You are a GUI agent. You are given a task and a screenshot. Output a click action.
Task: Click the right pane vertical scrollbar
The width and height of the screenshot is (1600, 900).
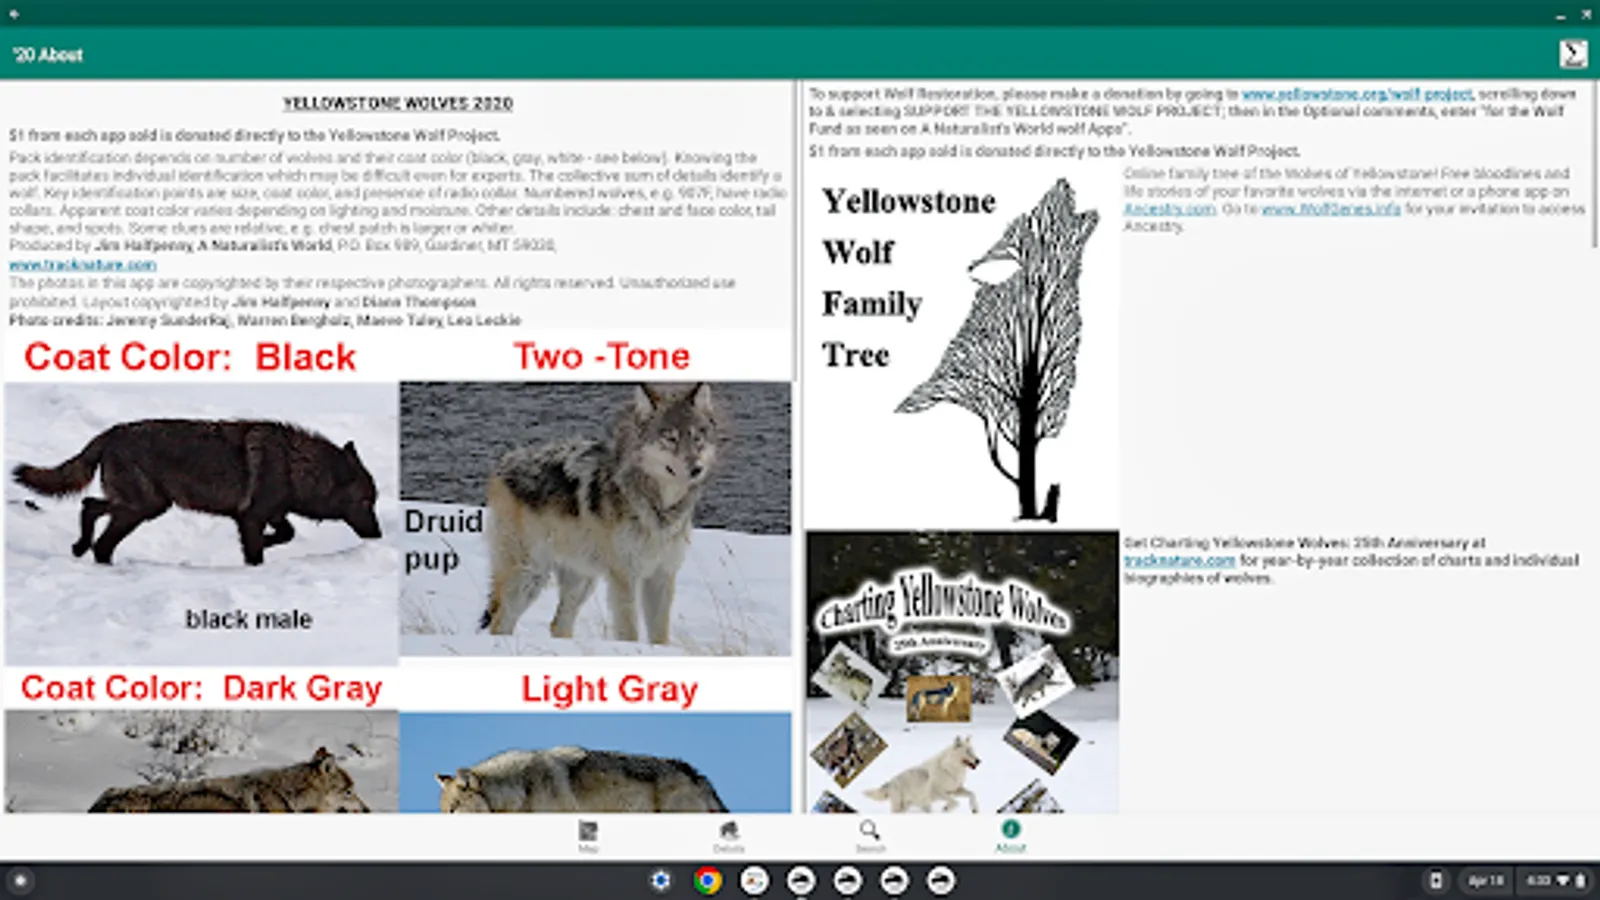pos(1594,165)
